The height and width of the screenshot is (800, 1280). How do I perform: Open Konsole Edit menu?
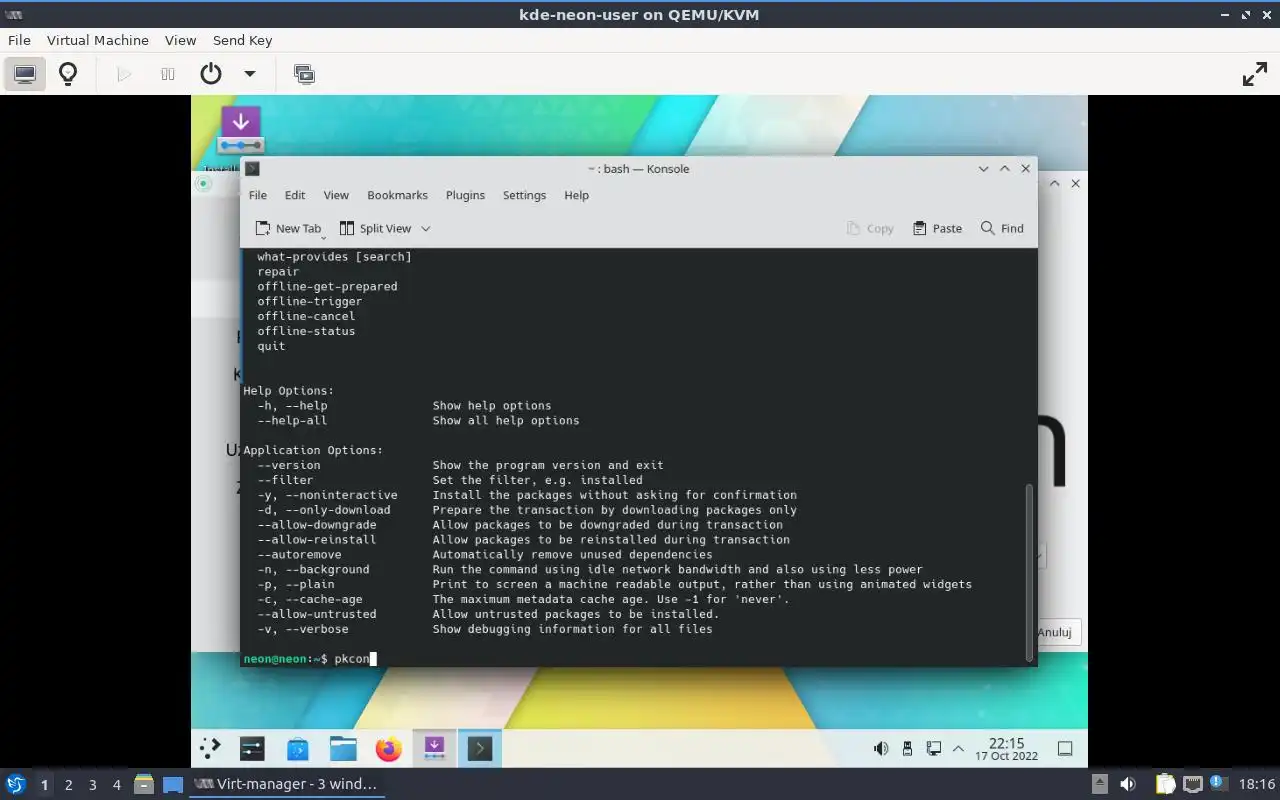point(295,195)
